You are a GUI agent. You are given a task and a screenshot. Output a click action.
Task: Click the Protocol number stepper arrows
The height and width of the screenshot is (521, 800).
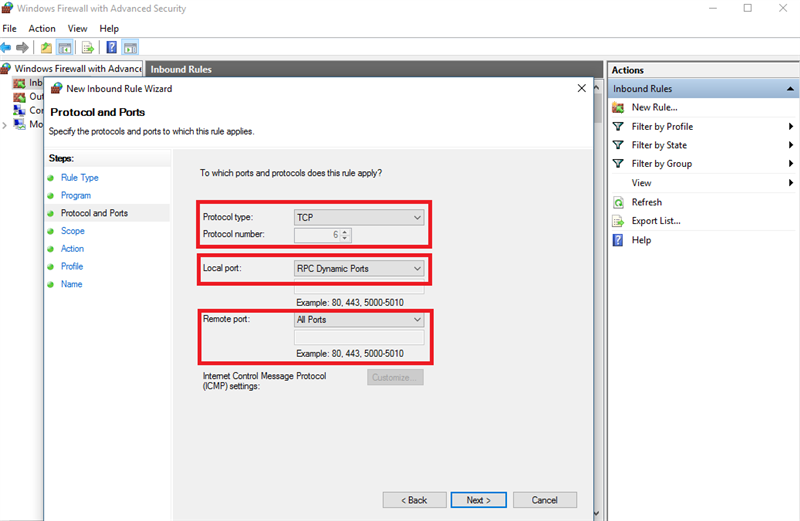point(345,236)
